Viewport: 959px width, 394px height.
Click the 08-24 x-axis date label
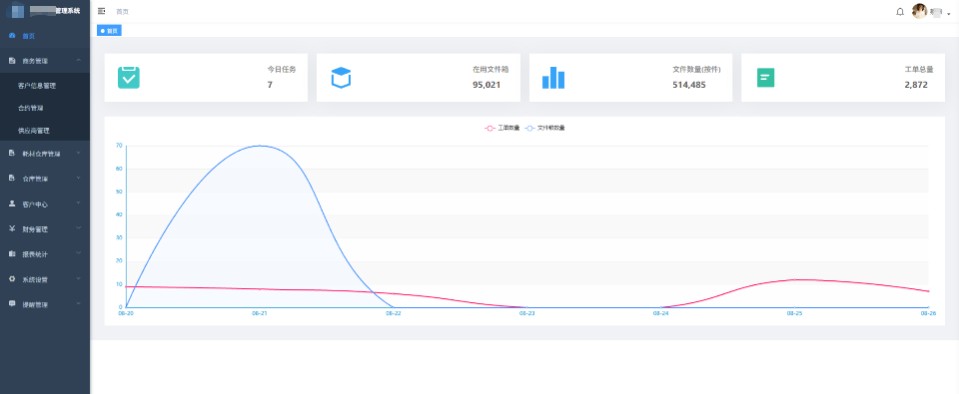661,313
